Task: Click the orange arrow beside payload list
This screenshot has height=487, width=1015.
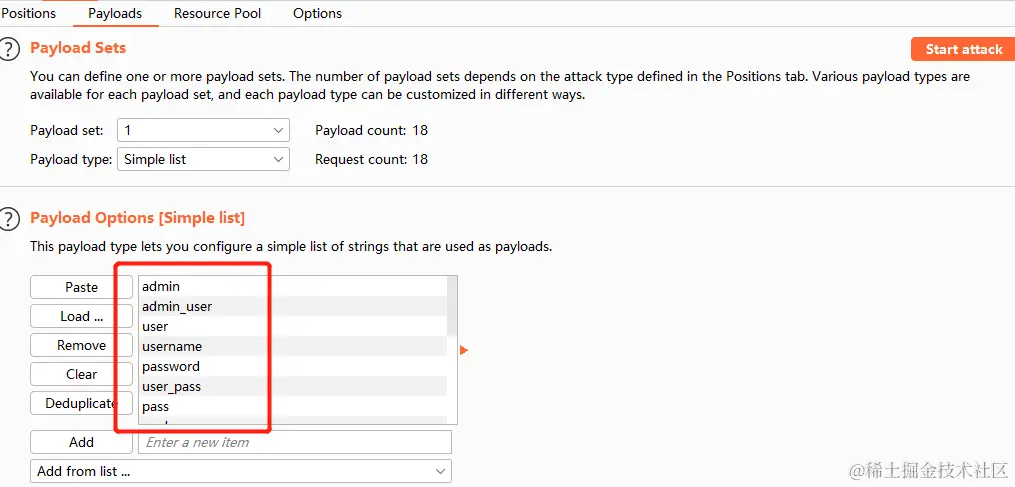Action: [x=464, y=350]
